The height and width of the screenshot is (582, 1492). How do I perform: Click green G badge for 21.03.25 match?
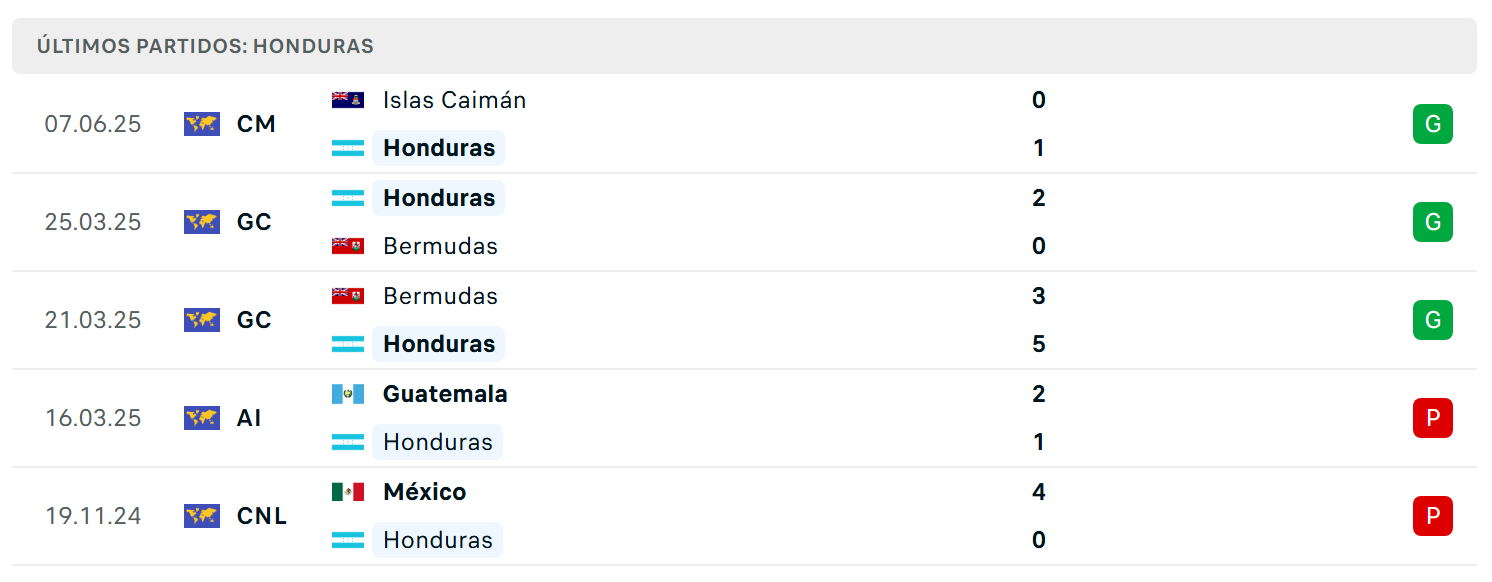pos(1433,320)
